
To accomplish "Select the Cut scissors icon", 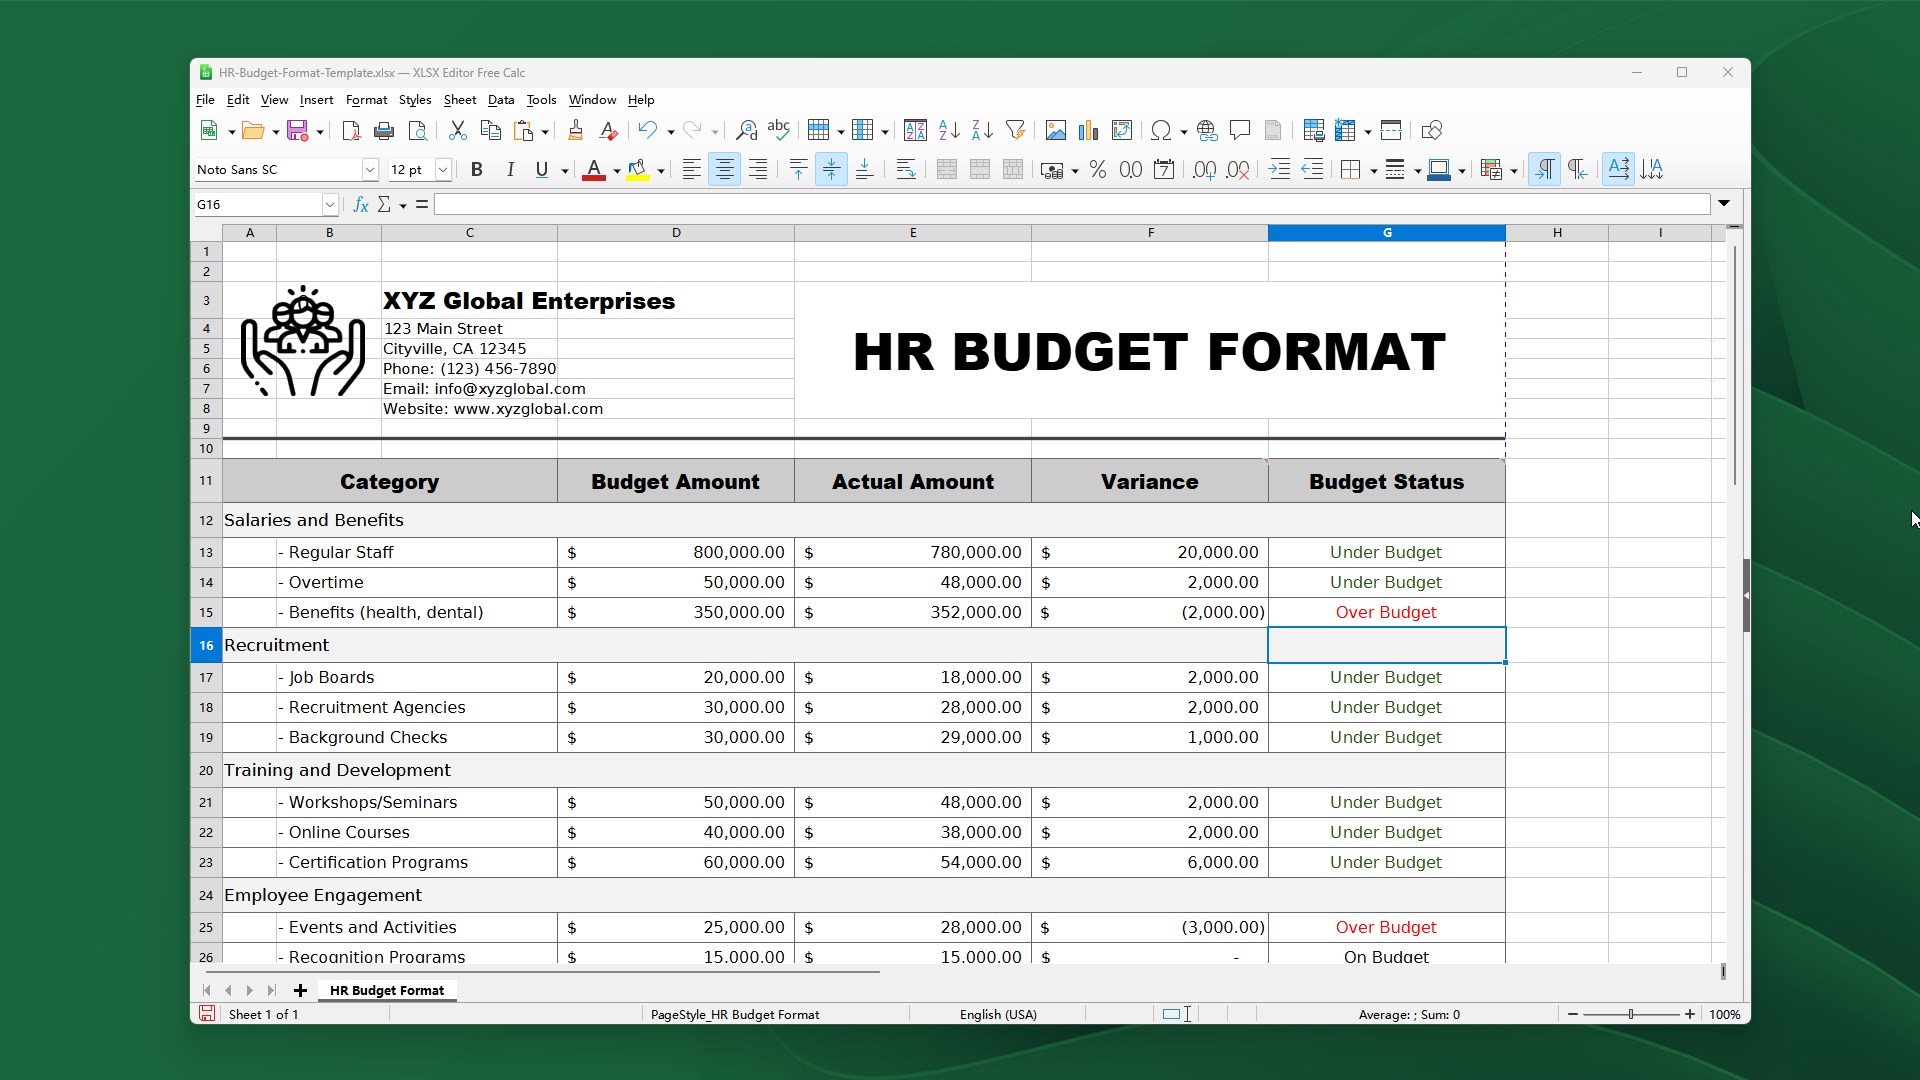I will click(x=458, y=131).
